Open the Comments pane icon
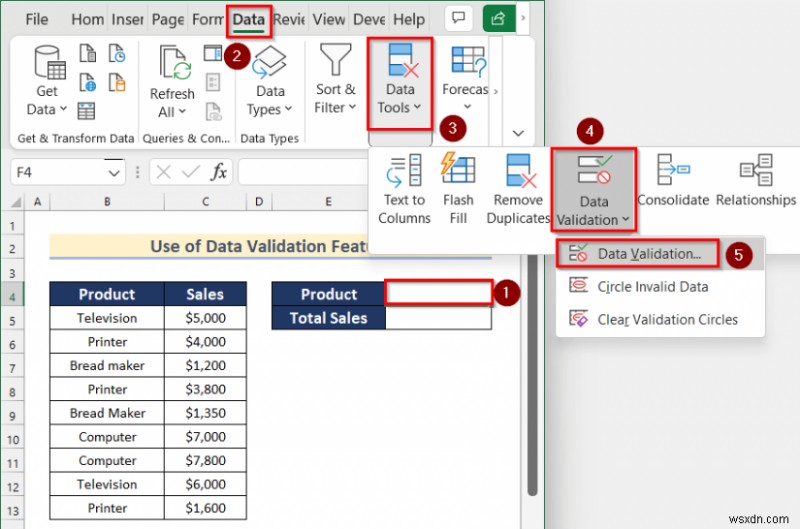 pyautogui.click(x=458, y=18)
